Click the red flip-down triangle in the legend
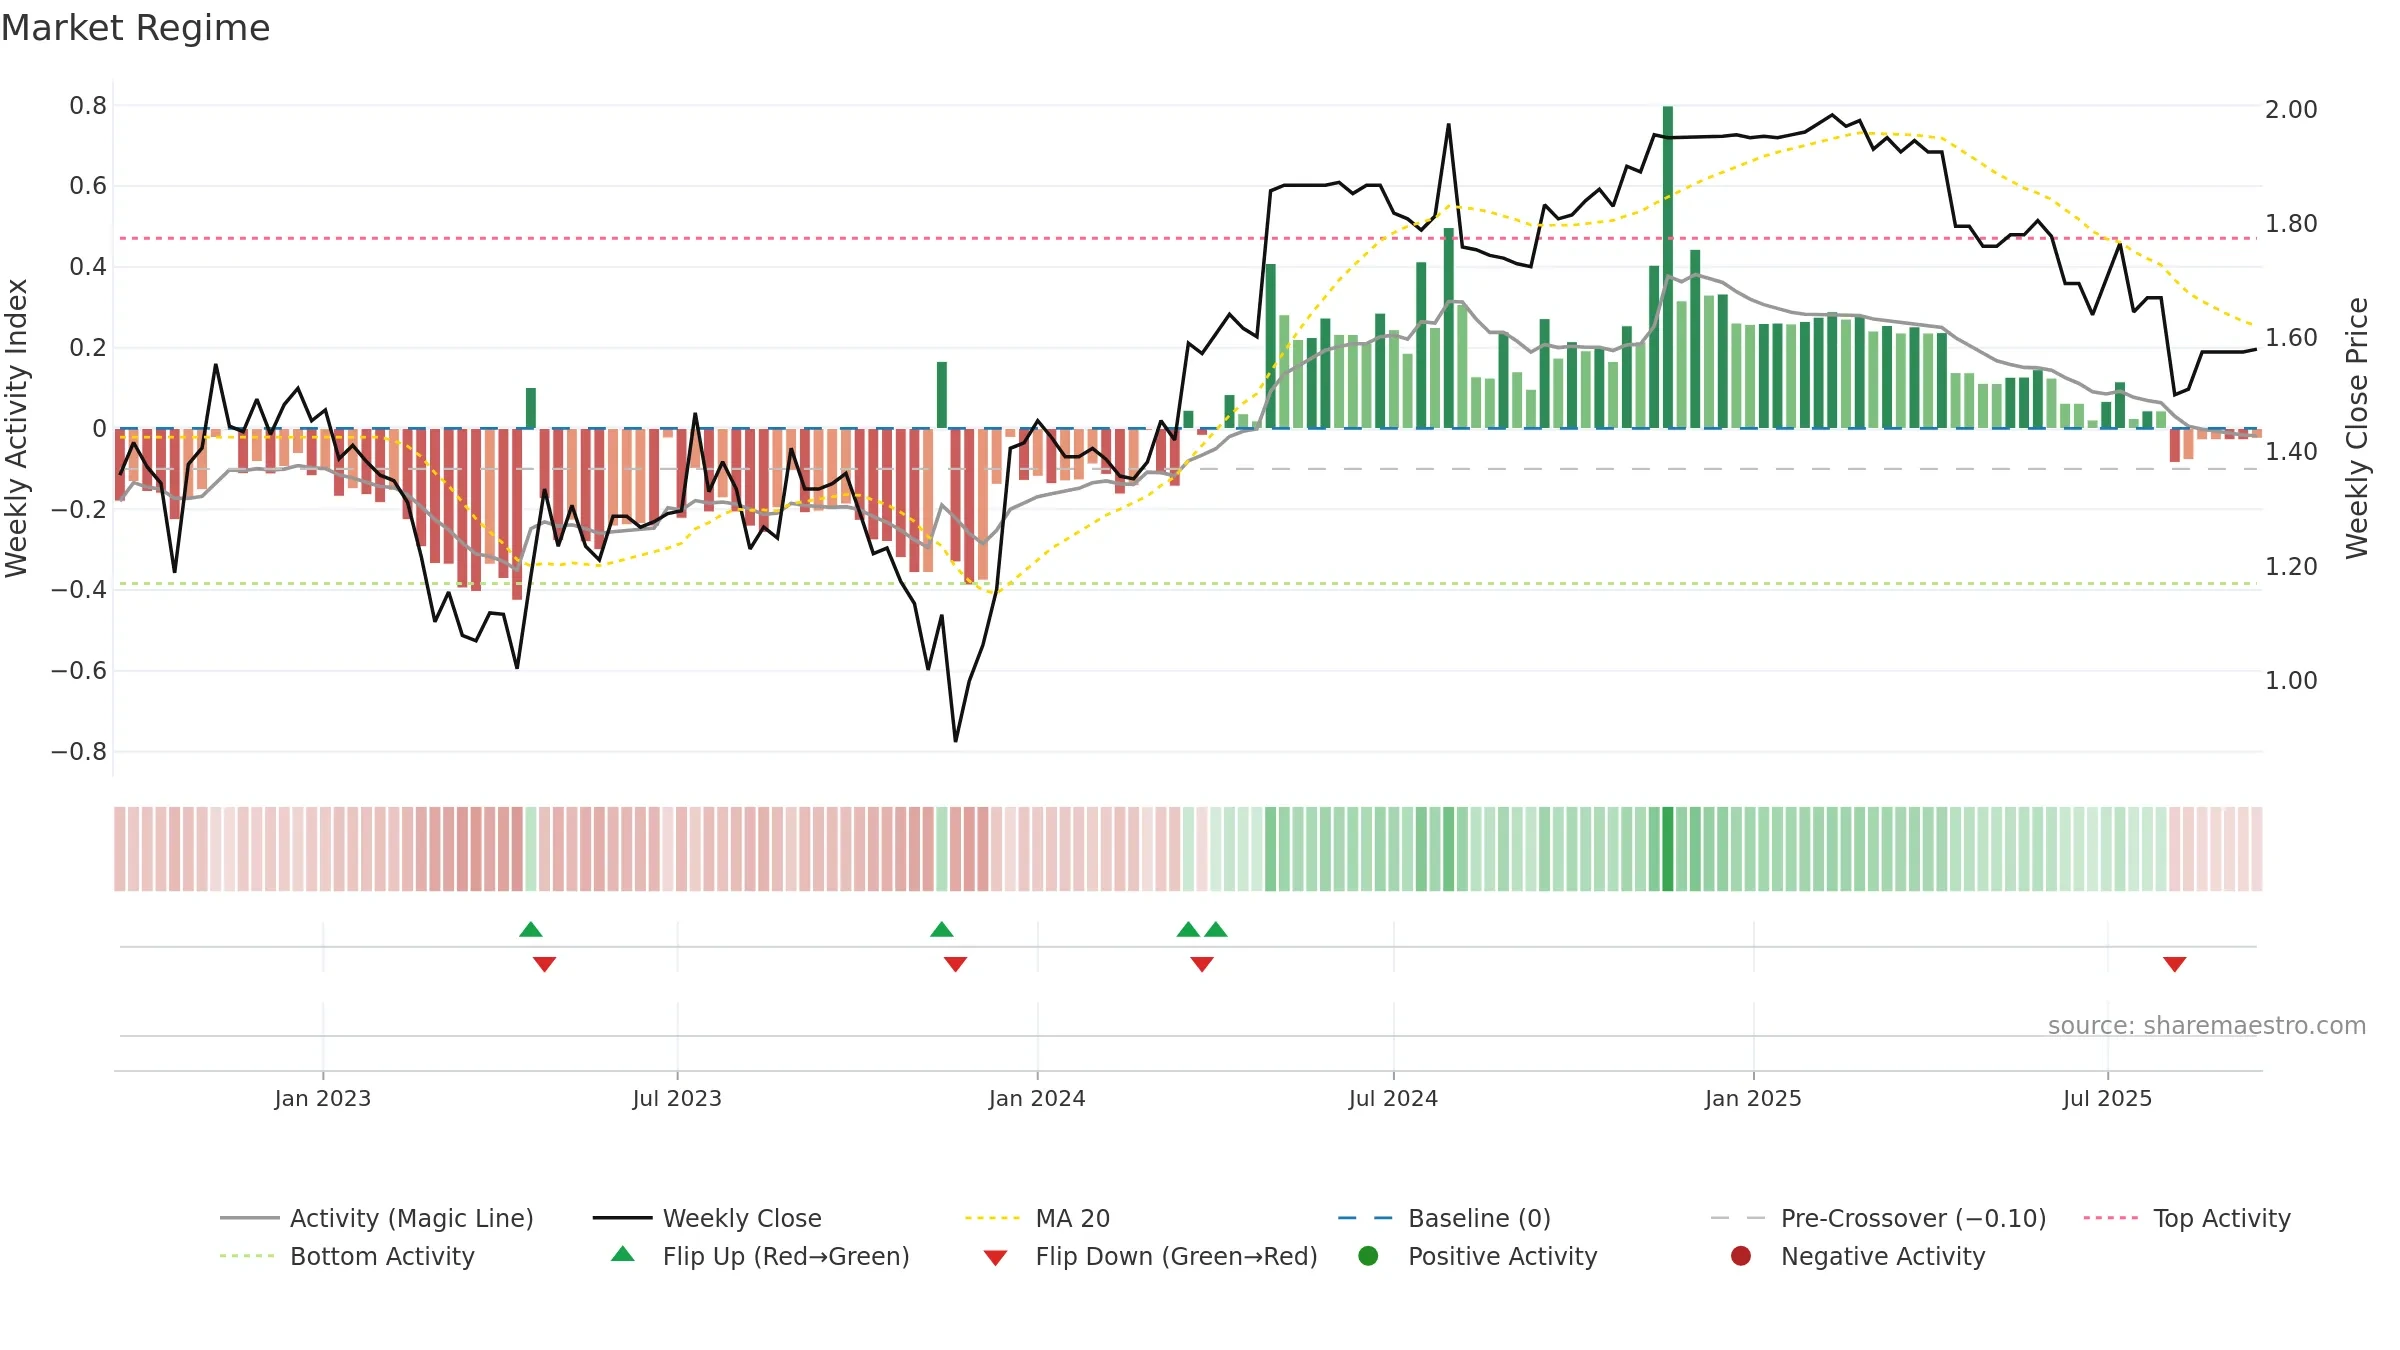The height and width of the screenshot is (1350, 2400). (995, 1258)
